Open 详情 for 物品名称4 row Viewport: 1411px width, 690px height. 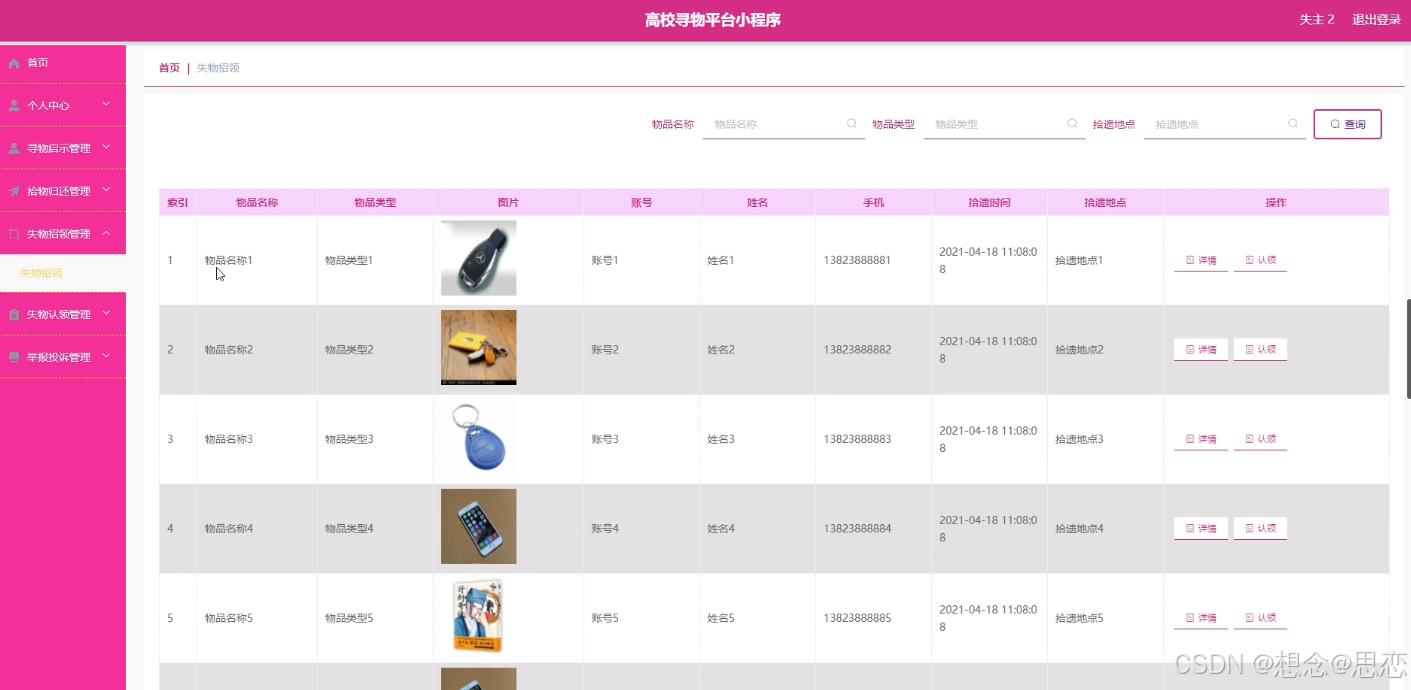click(x=1200, y=528)
